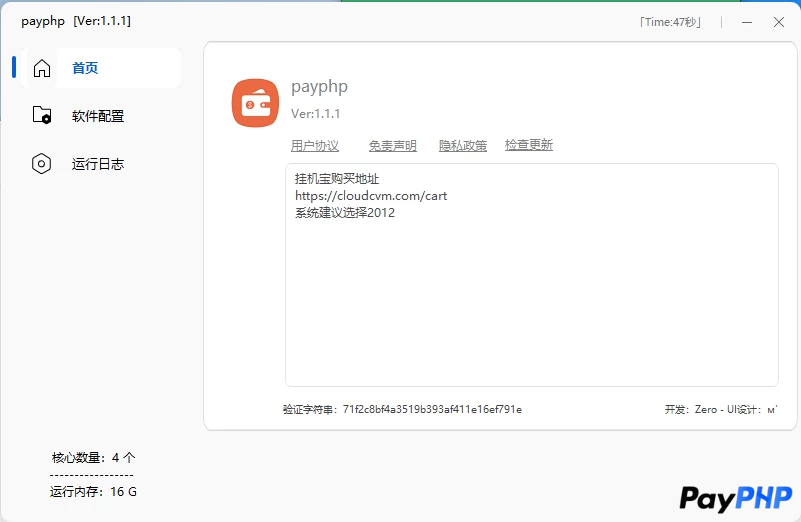801x522 pixels.
Task: Open the 软件配置 tab
Action: pyautogui.click(x=98, y=116)
